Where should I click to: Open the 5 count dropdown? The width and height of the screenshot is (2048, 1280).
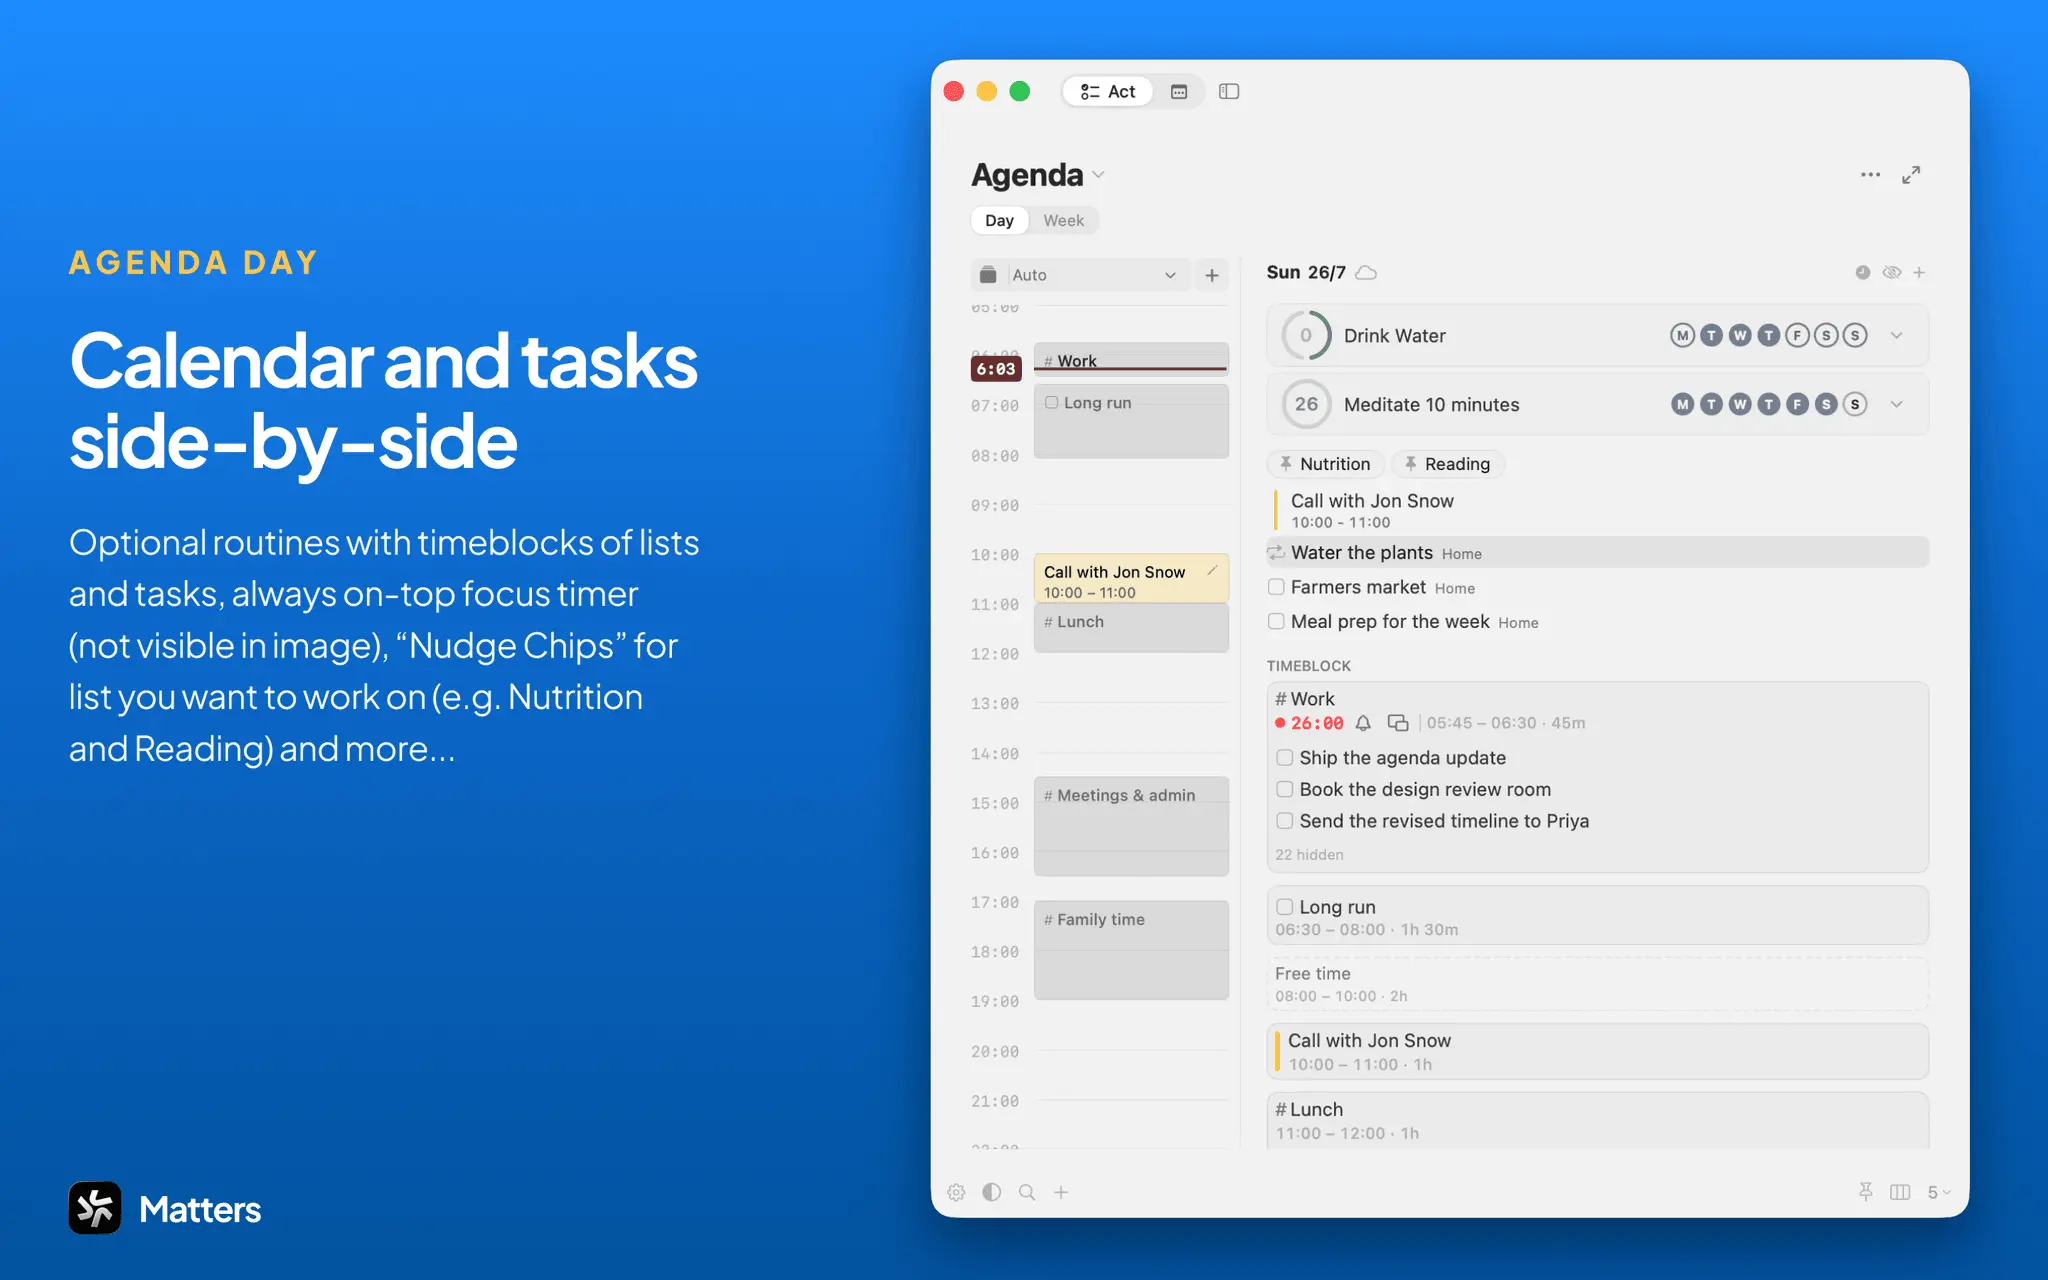coord(1939,1192)
